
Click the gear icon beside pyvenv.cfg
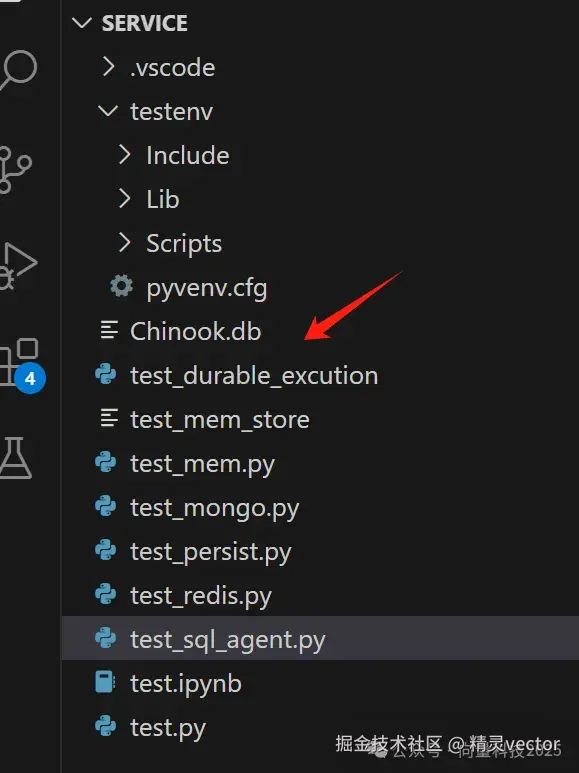point(121,286)
